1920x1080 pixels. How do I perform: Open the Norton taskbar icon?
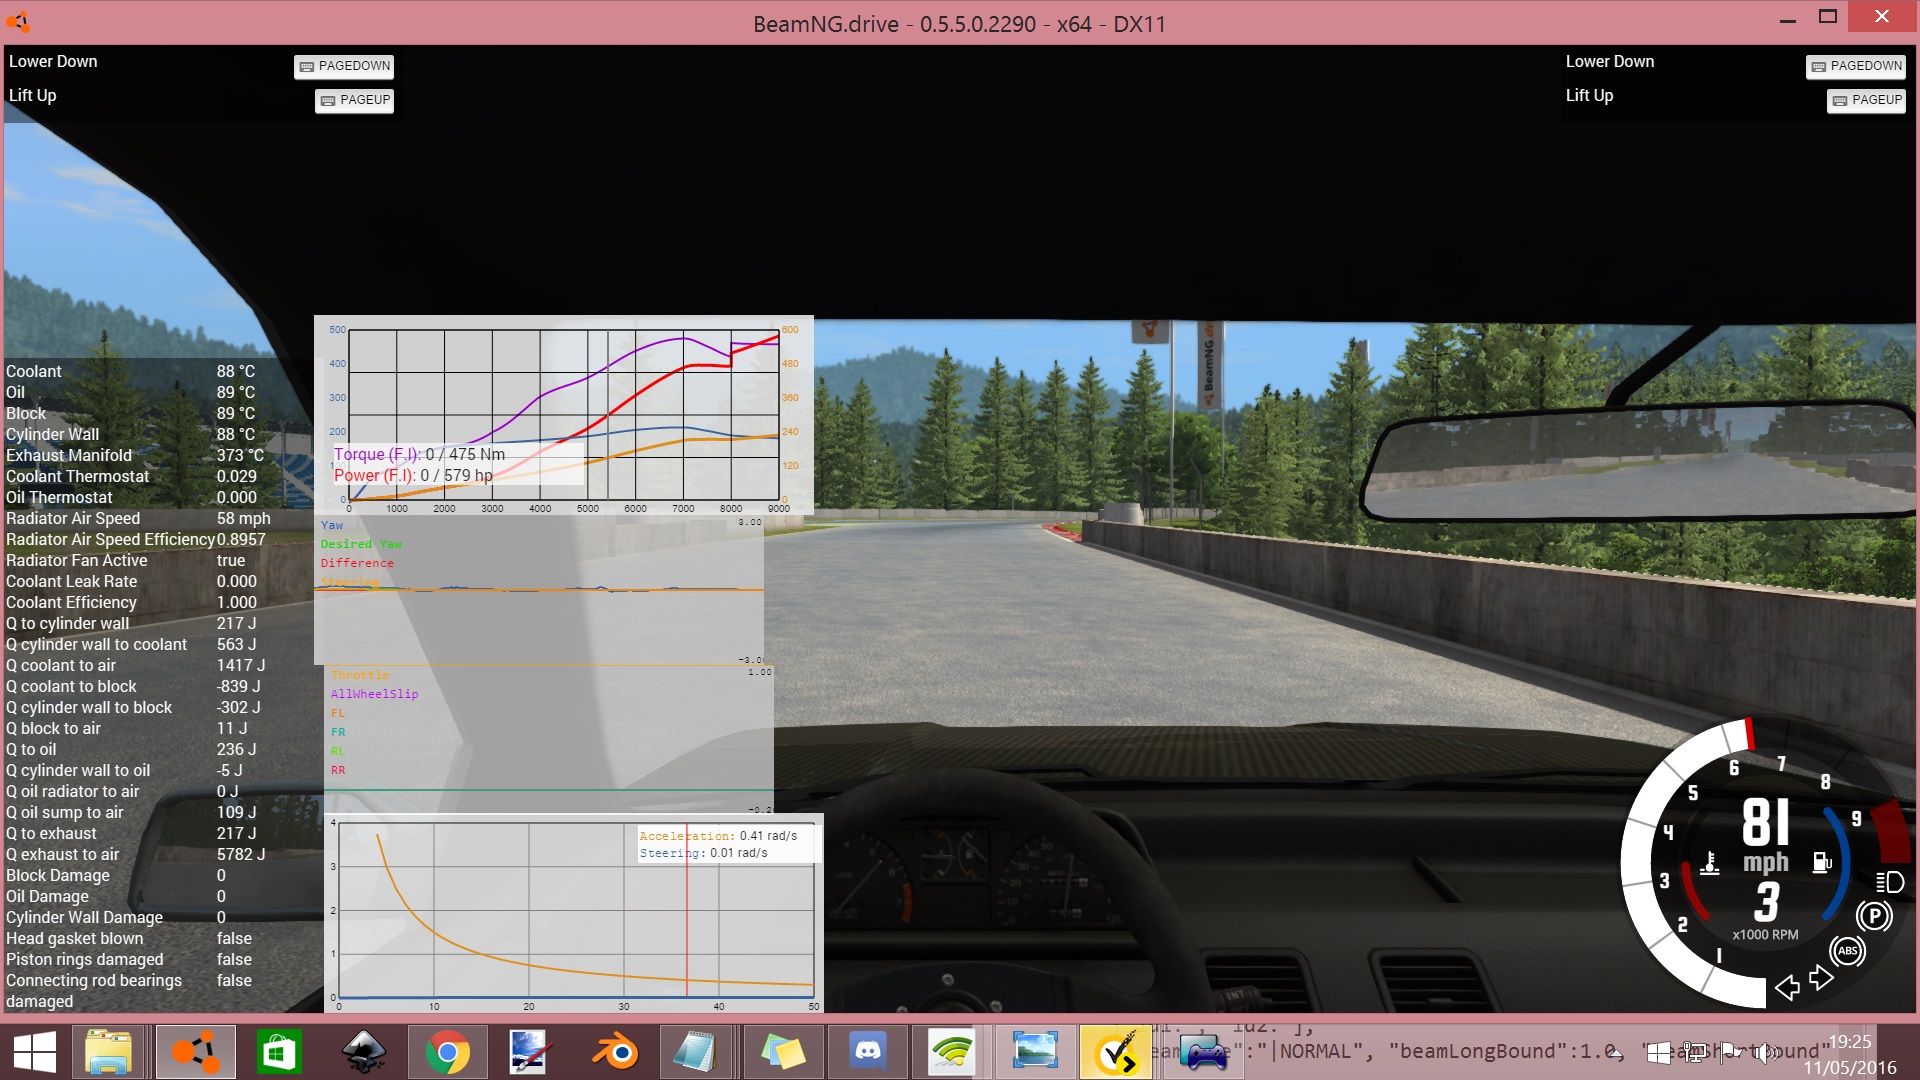[1116, 1053]
